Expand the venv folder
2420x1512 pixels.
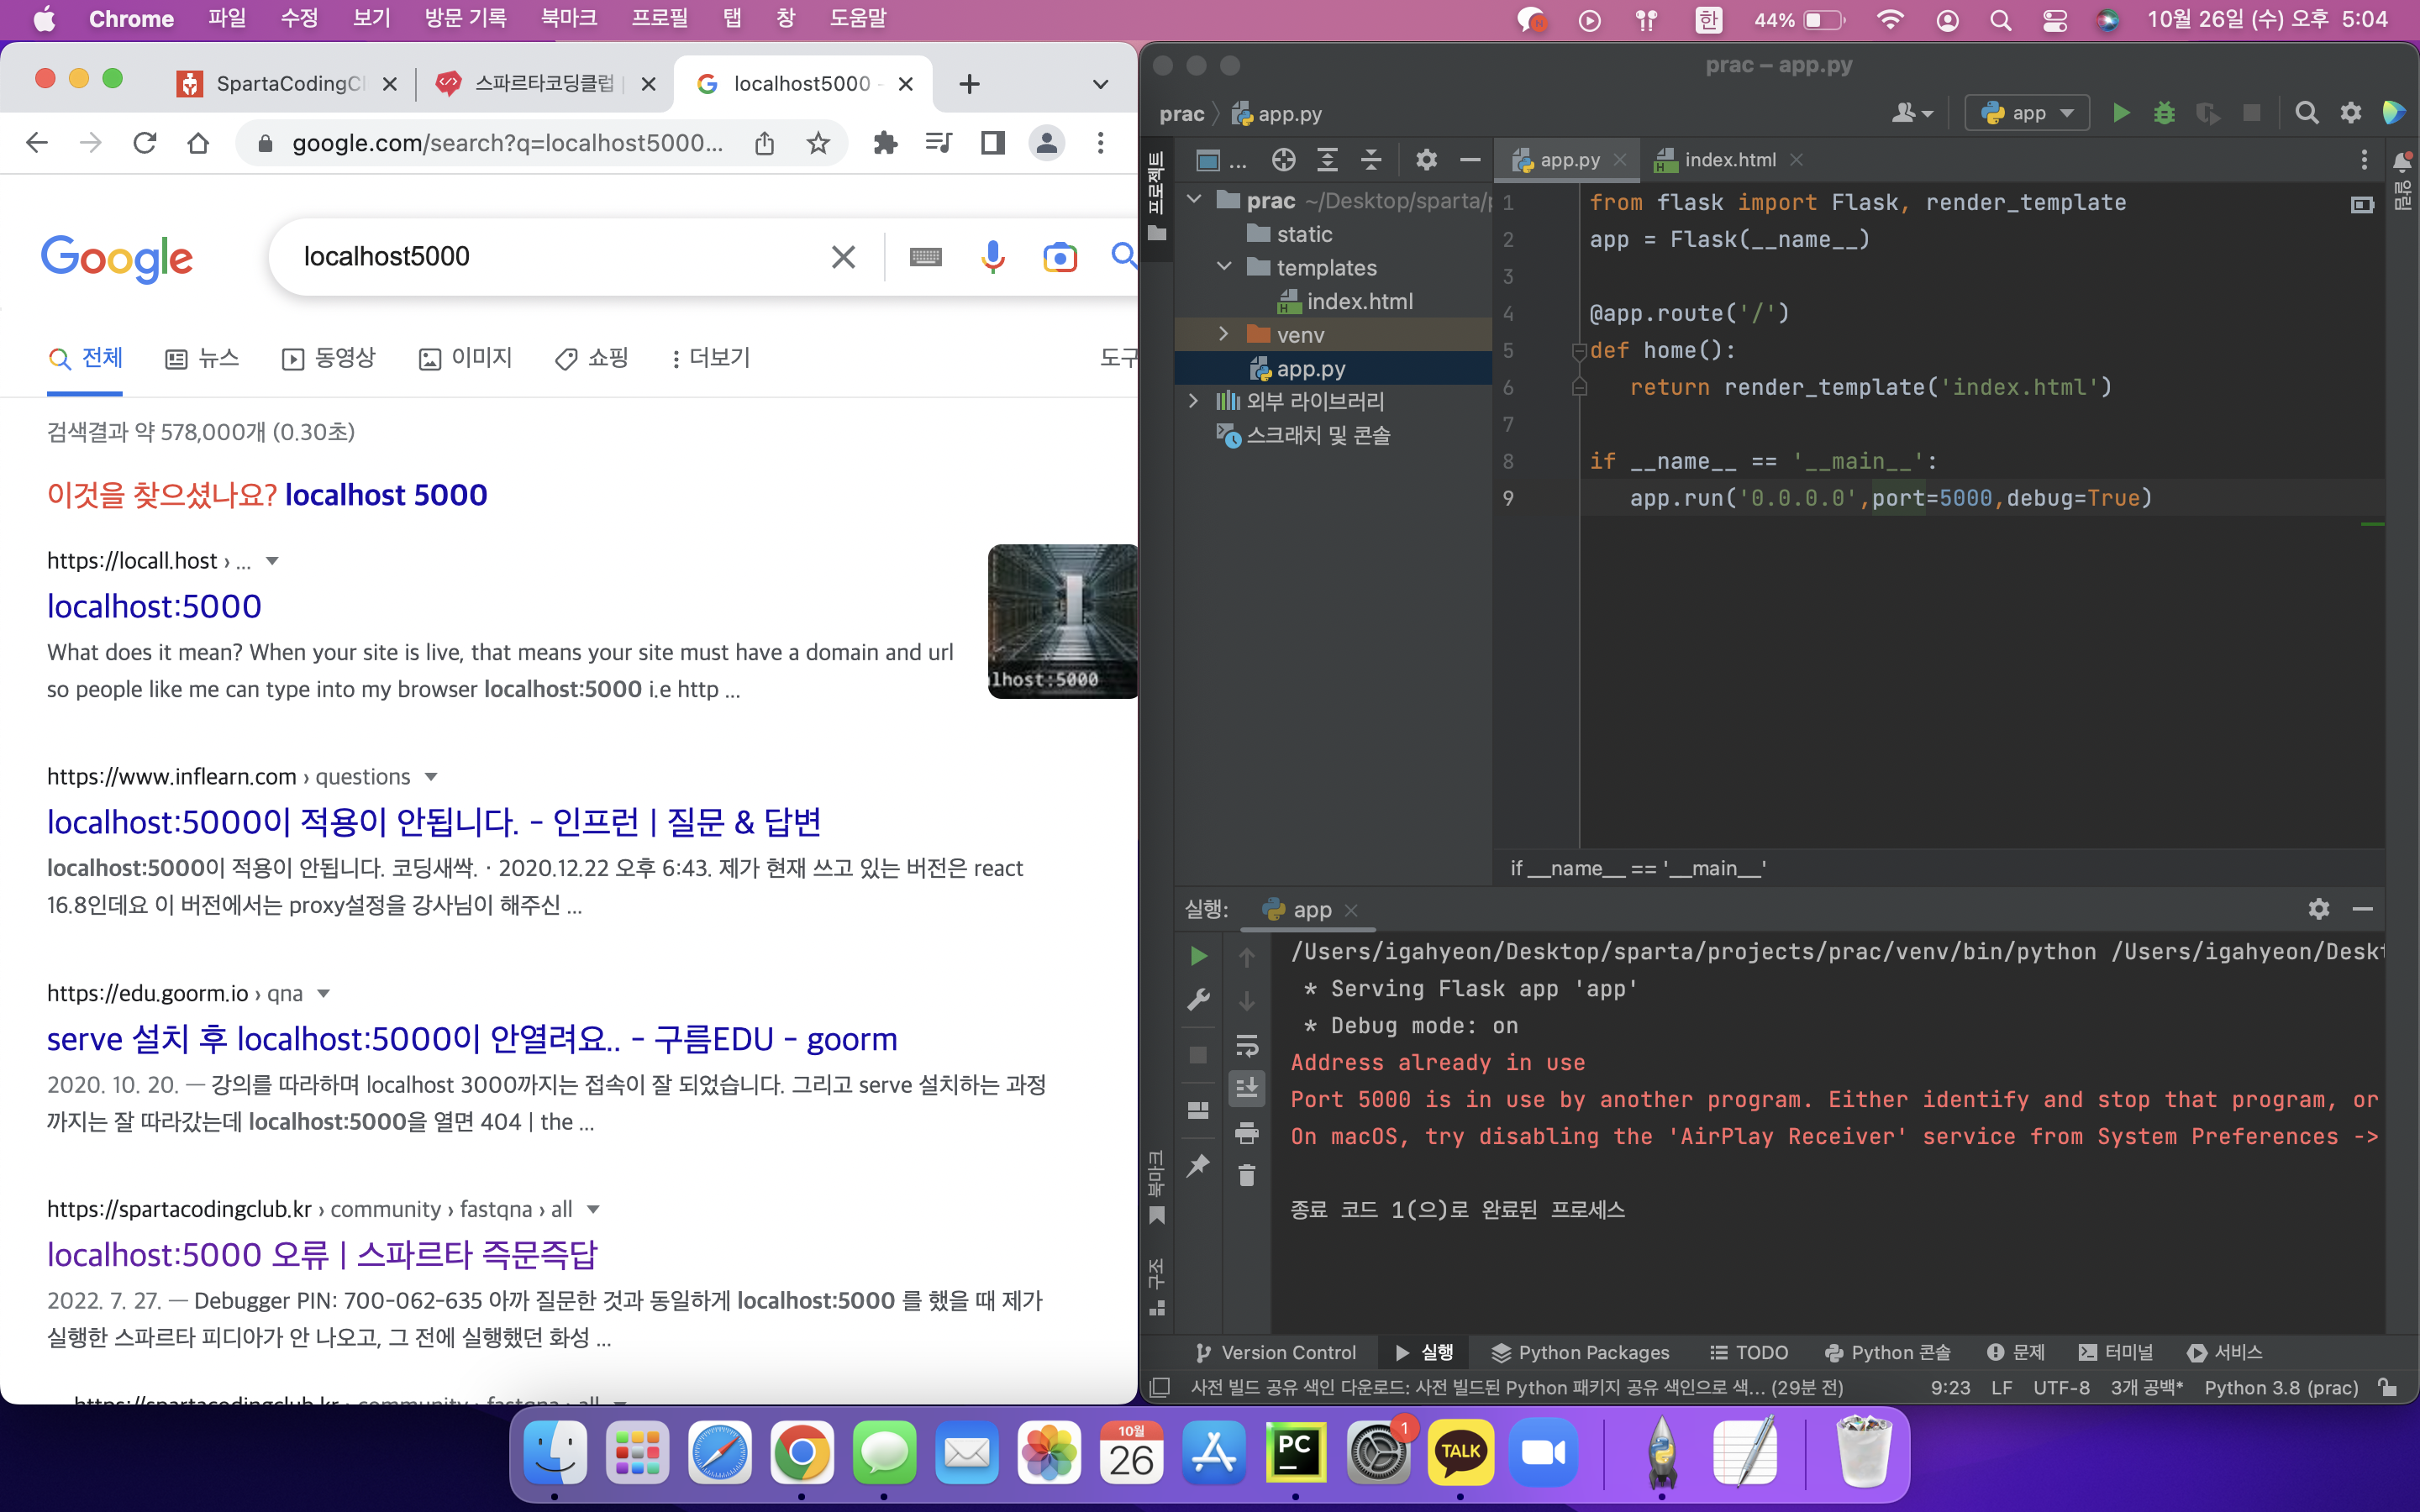coord(1224,334)
